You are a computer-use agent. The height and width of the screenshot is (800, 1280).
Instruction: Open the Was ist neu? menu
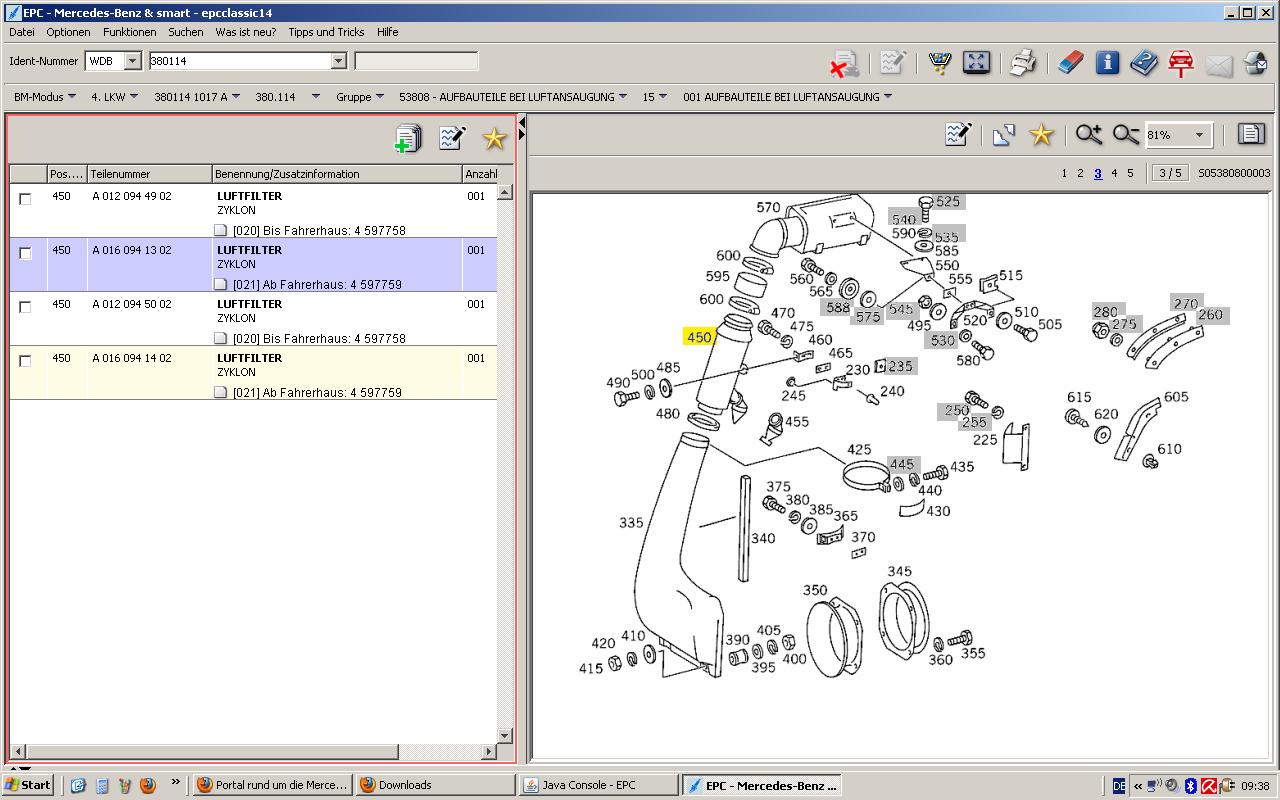click(x=246, y=32)
